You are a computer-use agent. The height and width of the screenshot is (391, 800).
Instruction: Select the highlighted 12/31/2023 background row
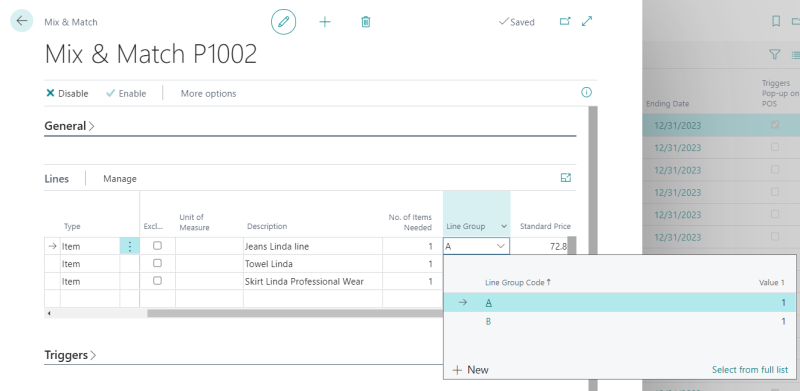point(721,125)
